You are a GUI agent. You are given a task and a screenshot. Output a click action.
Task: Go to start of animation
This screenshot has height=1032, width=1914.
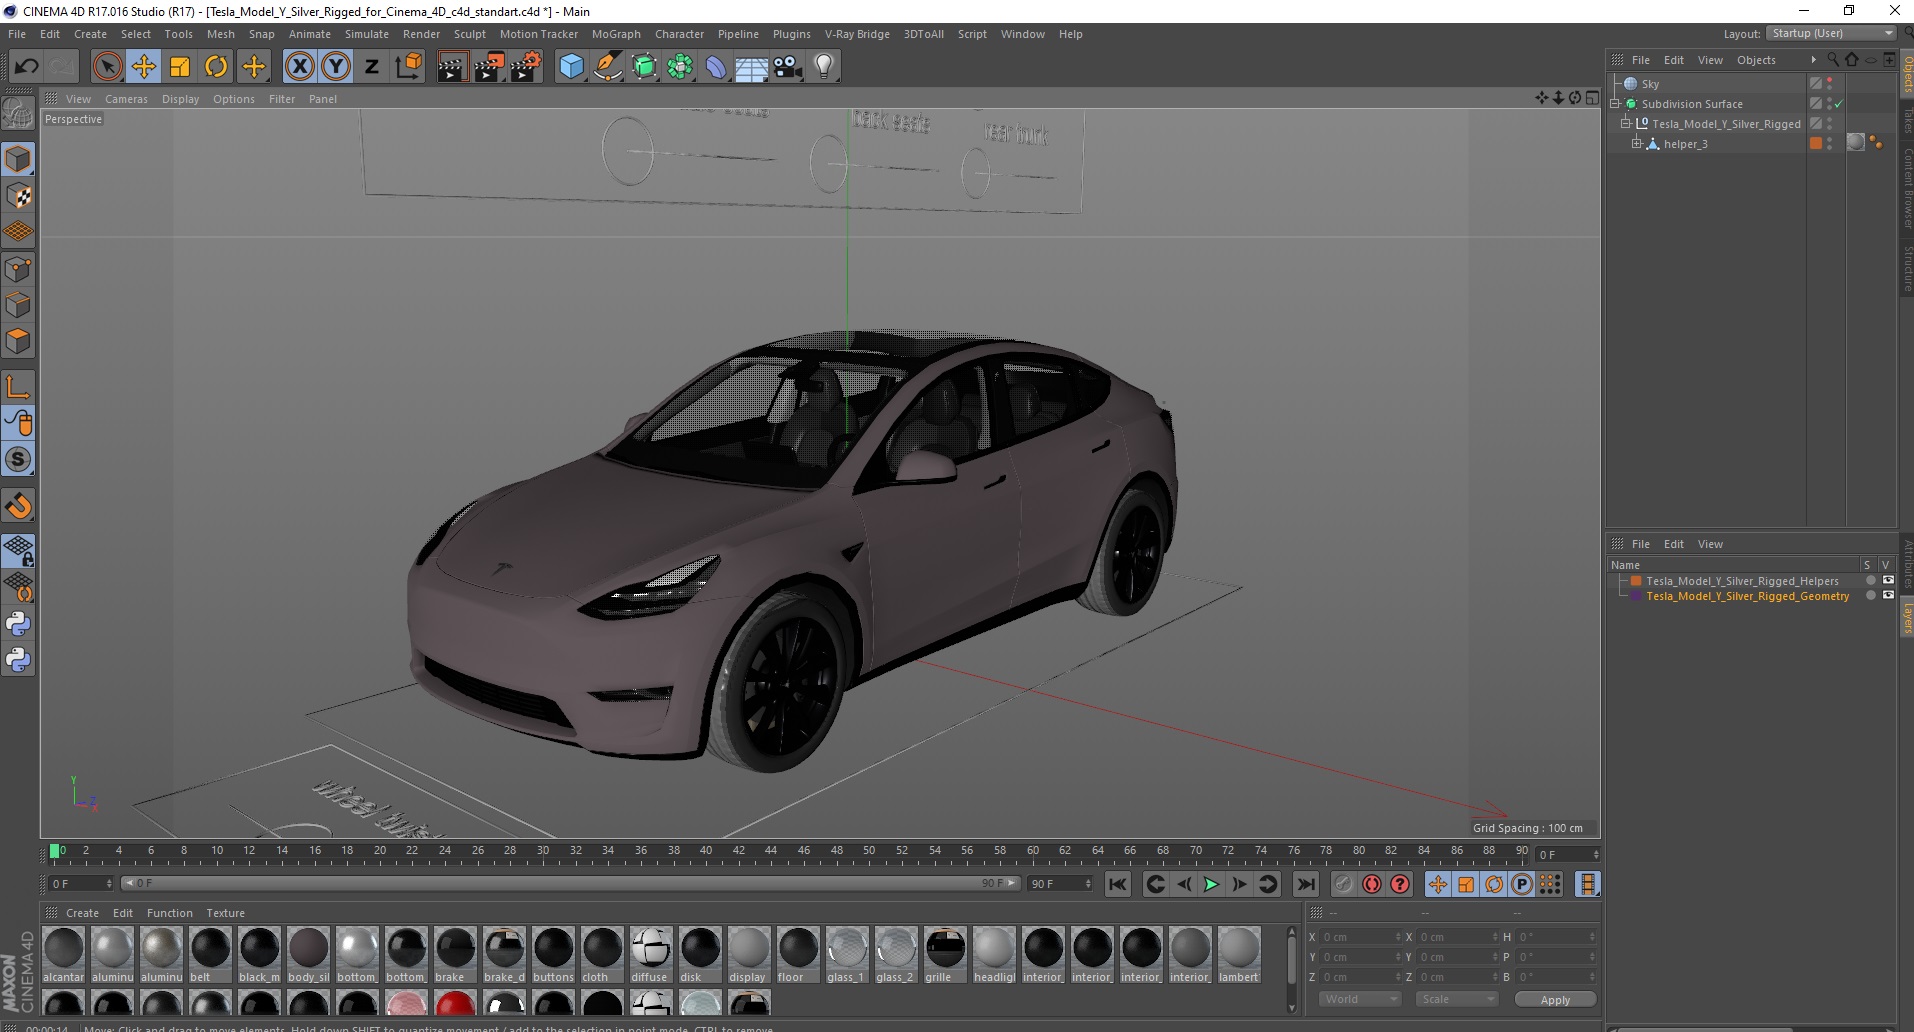[1118, 884]
